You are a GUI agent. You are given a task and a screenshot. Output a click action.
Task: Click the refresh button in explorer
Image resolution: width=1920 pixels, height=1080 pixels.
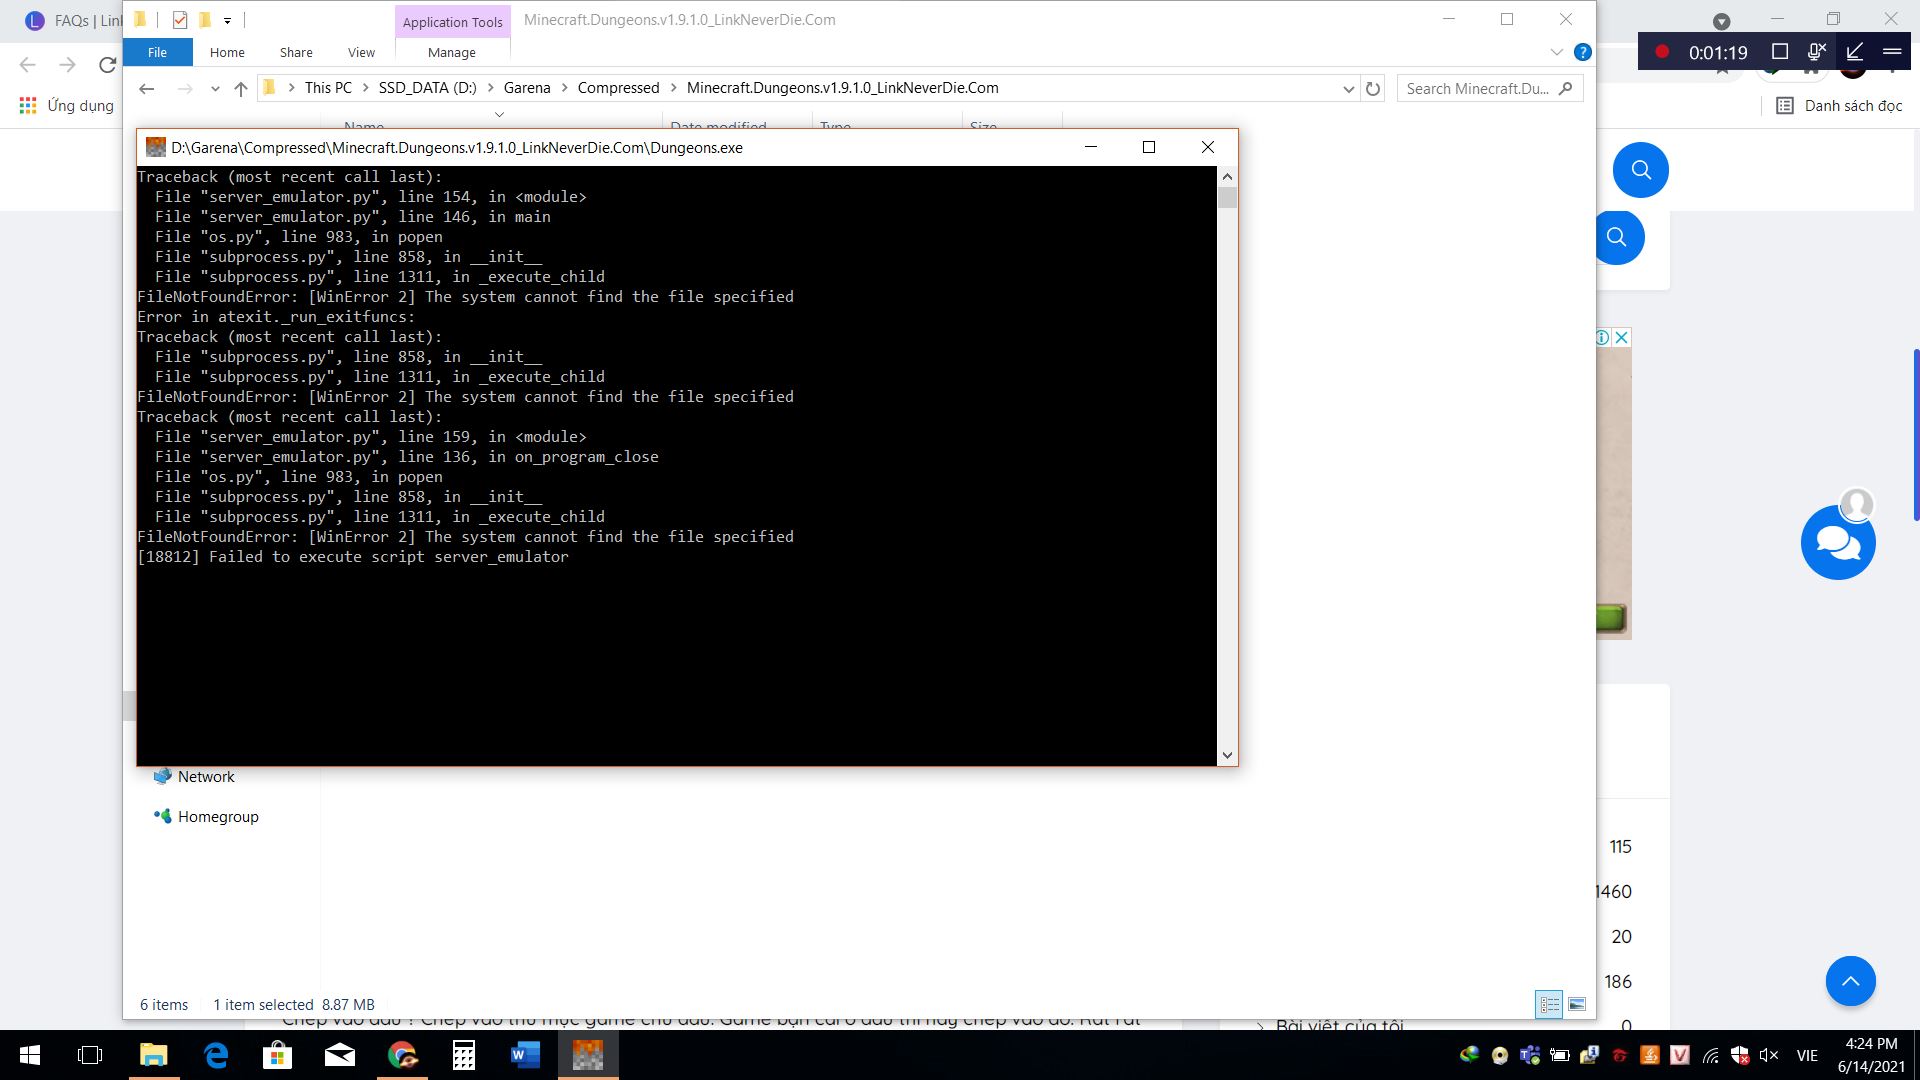click(1373, 87)
